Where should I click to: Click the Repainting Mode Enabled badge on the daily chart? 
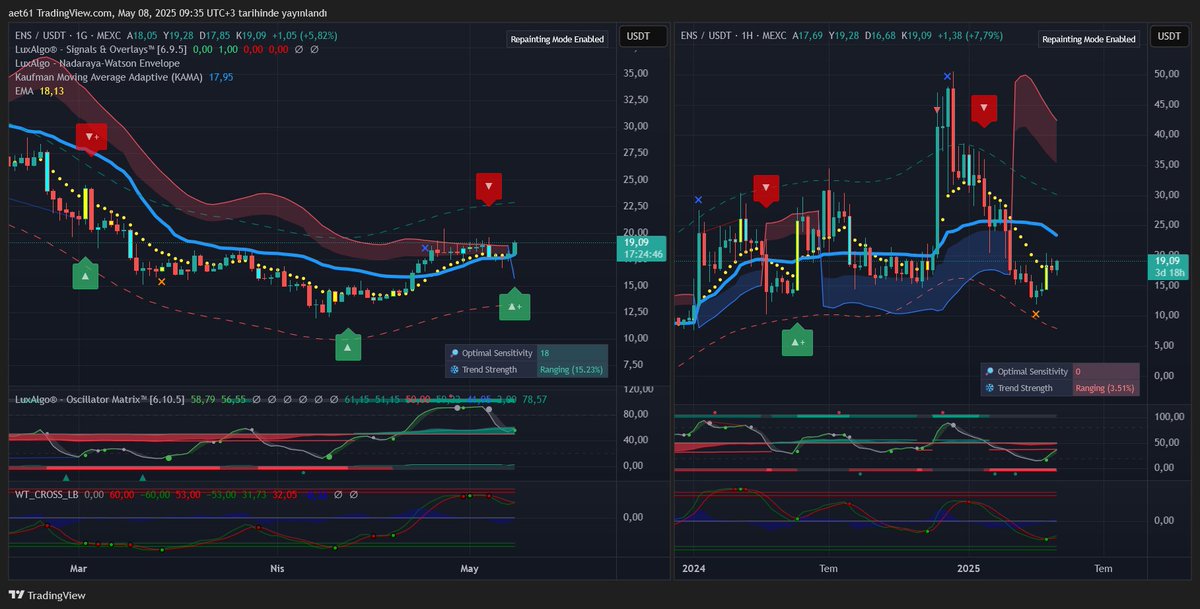(557, 39)
